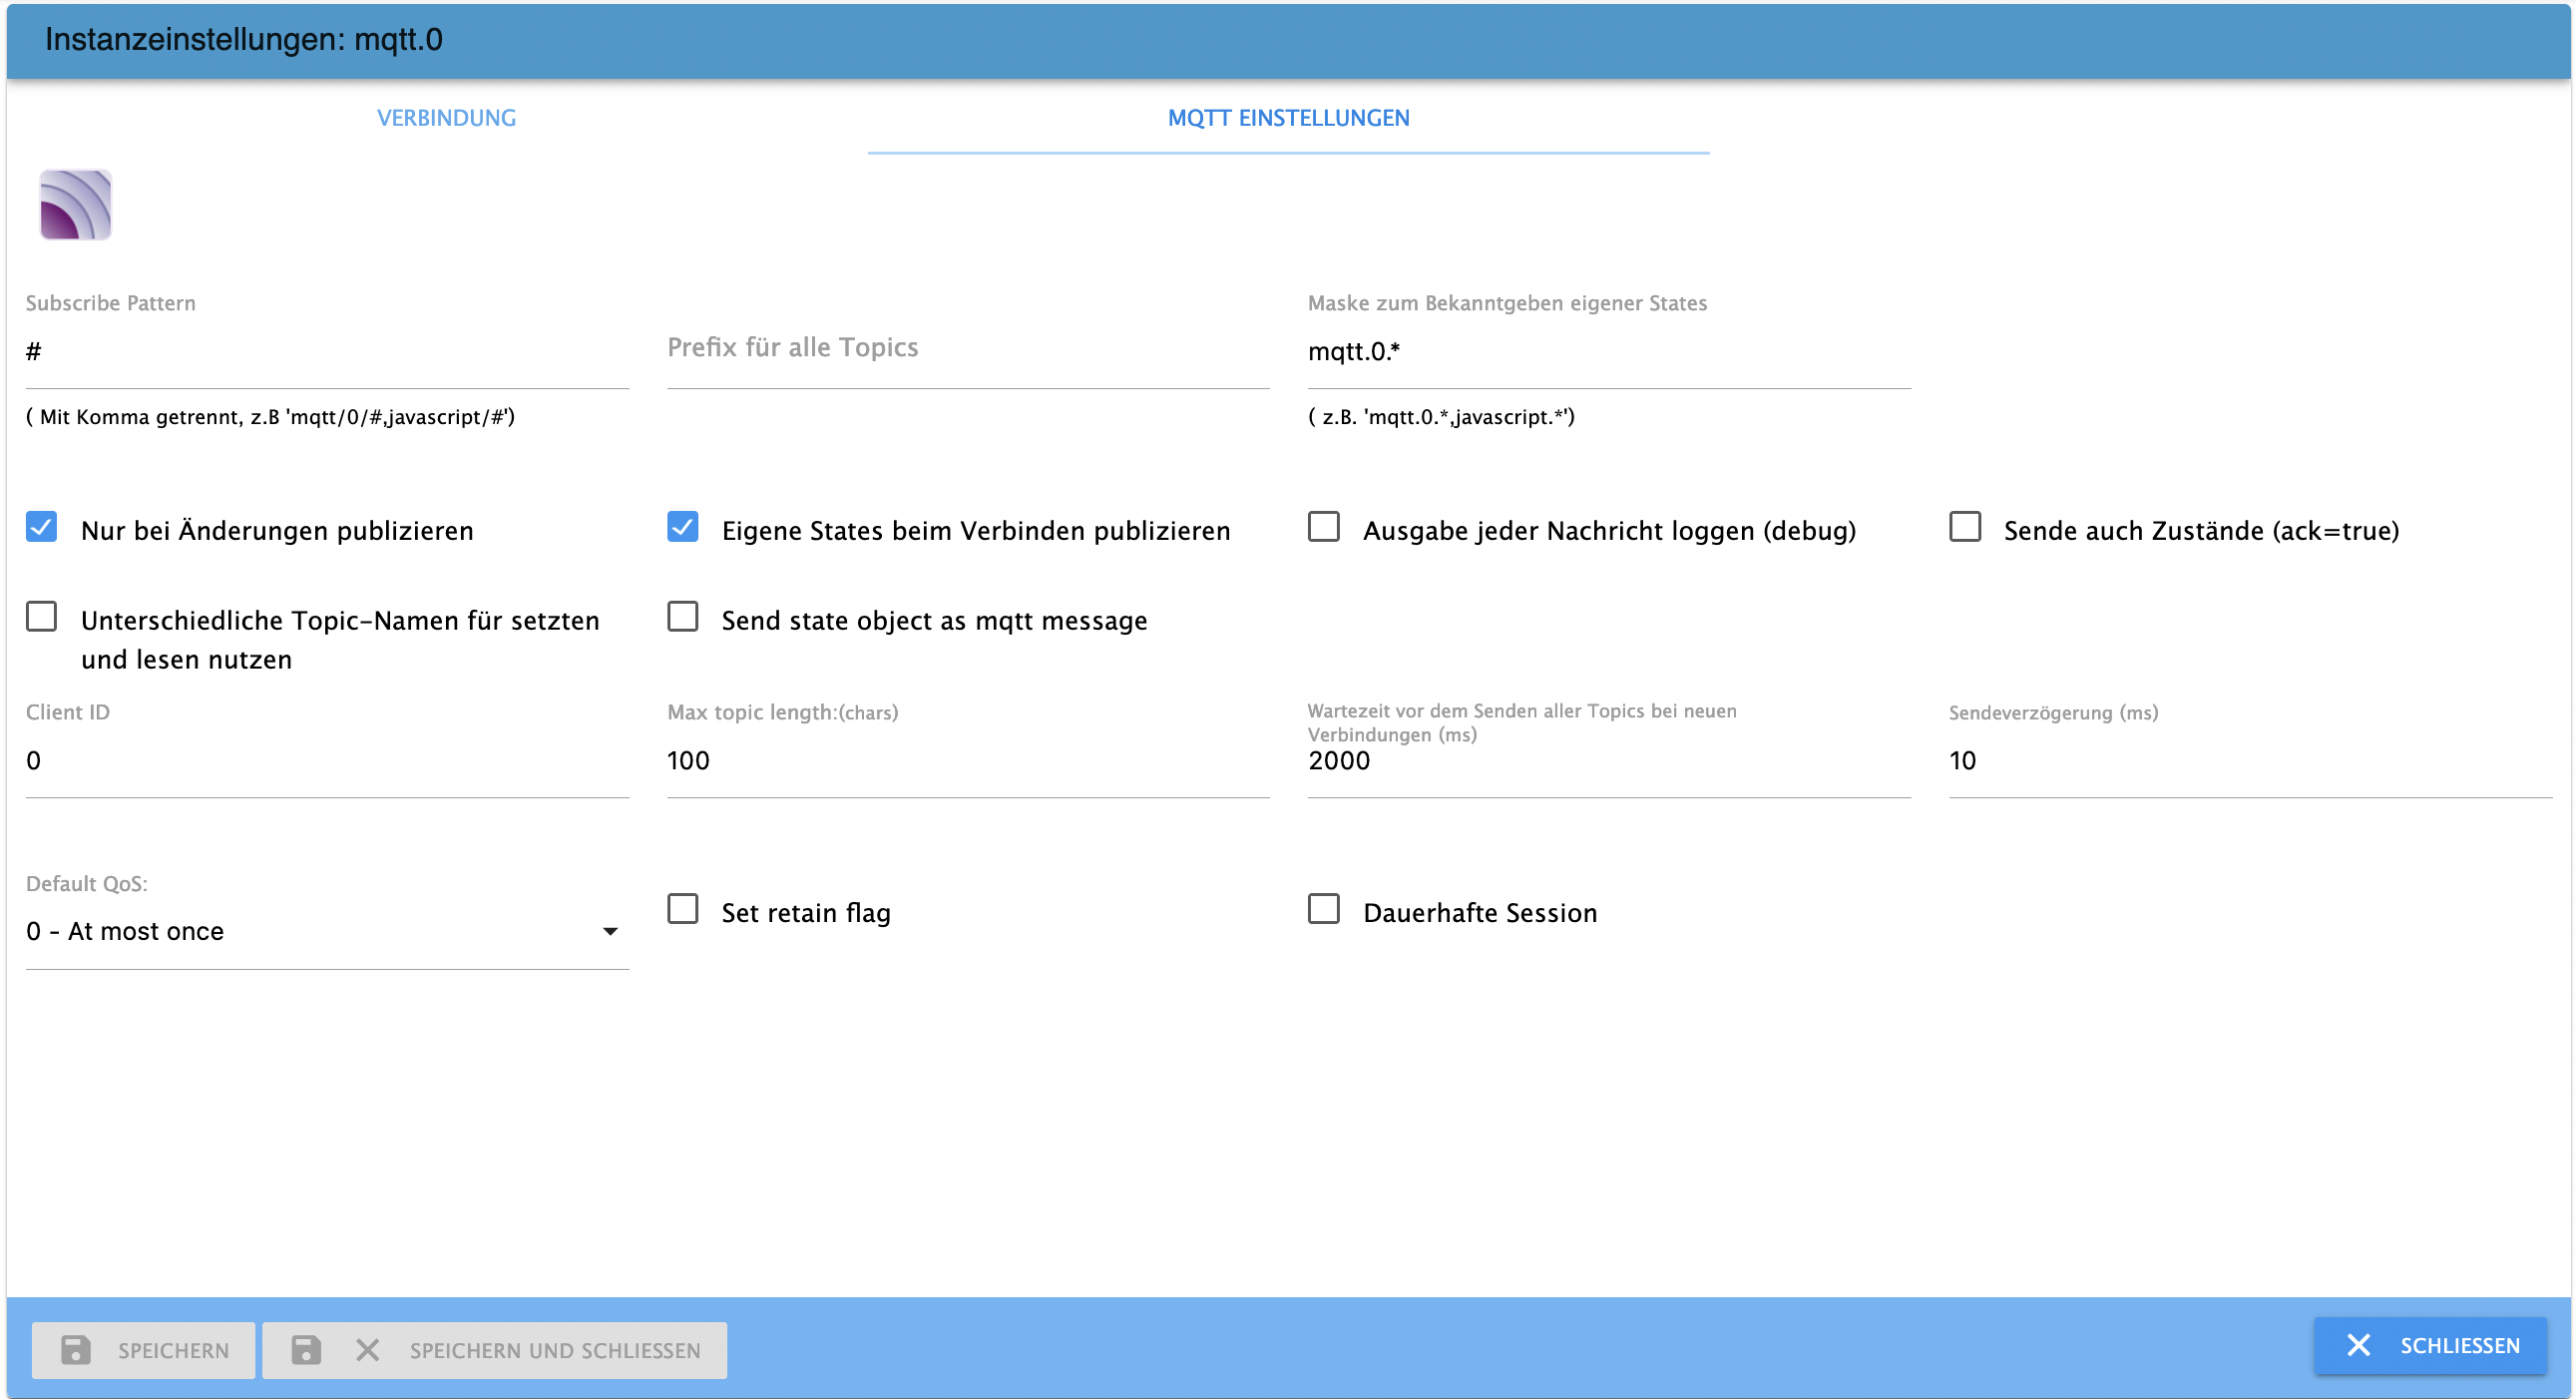Click the Default QoS dropdown arrow

tap(610, 931)
